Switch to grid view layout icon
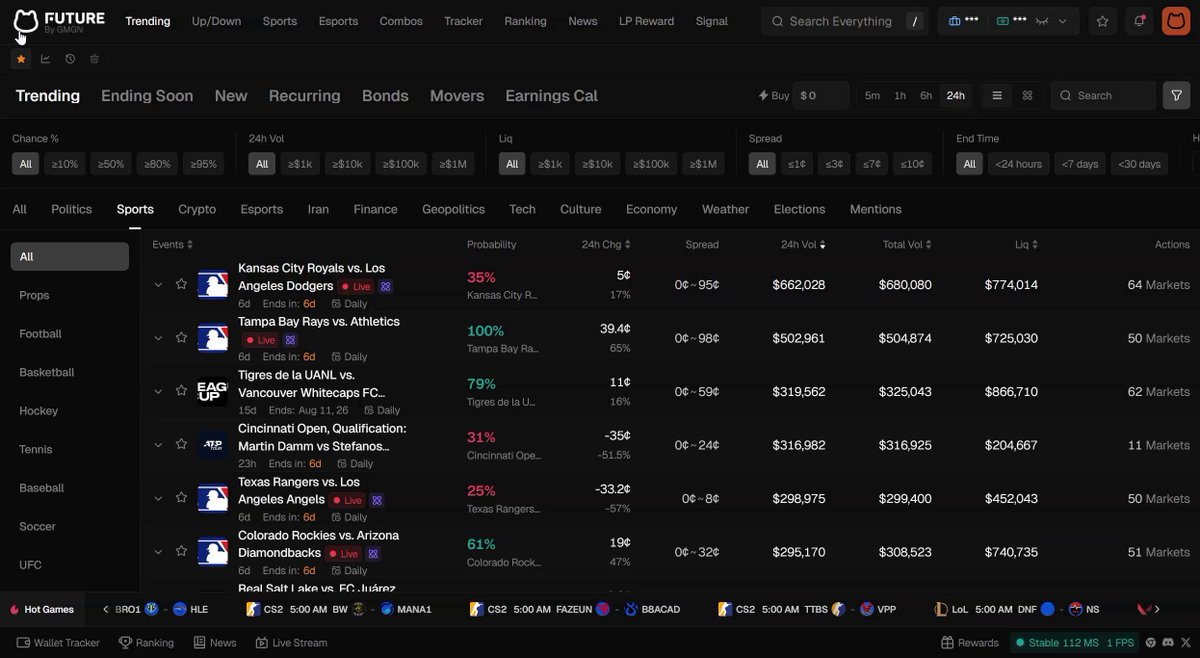Viewport: 1200px width, 658px height. [1027, 95]
